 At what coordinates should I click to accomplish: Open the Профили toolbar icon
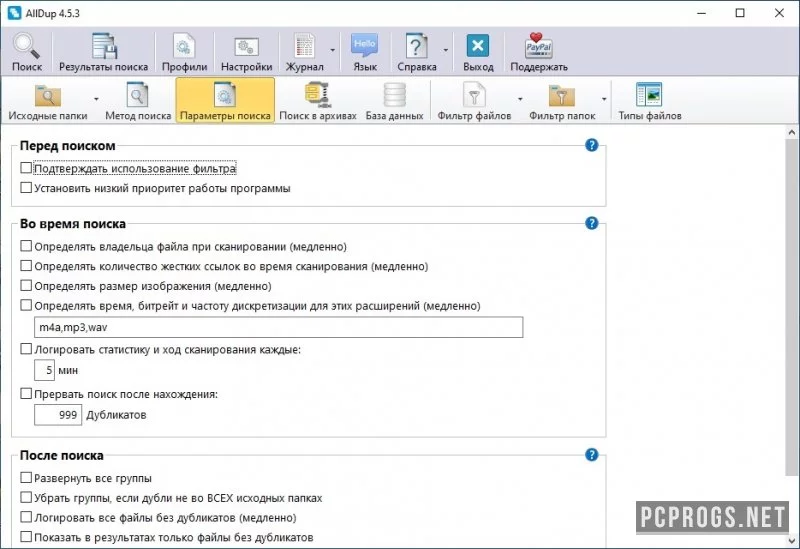pyautogui.click(x=184, y=46)
